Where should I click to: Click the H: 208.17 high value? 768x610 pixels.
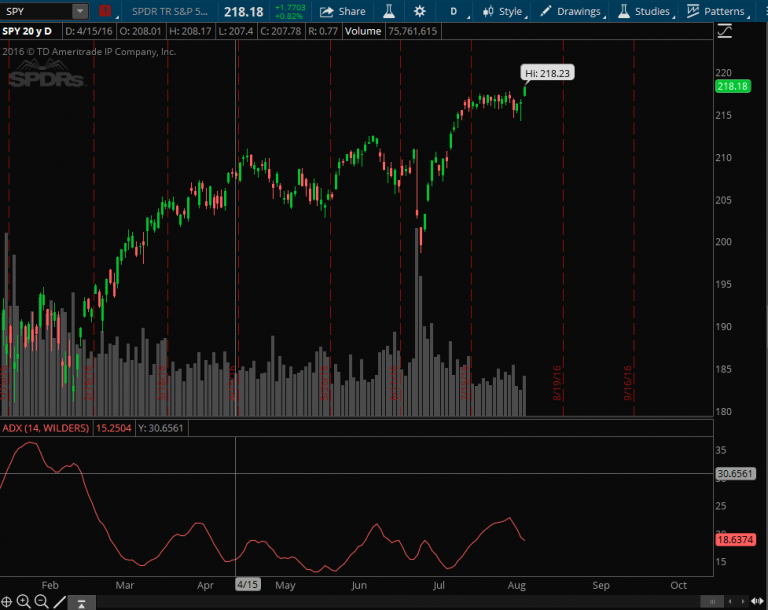click(190, 31)
